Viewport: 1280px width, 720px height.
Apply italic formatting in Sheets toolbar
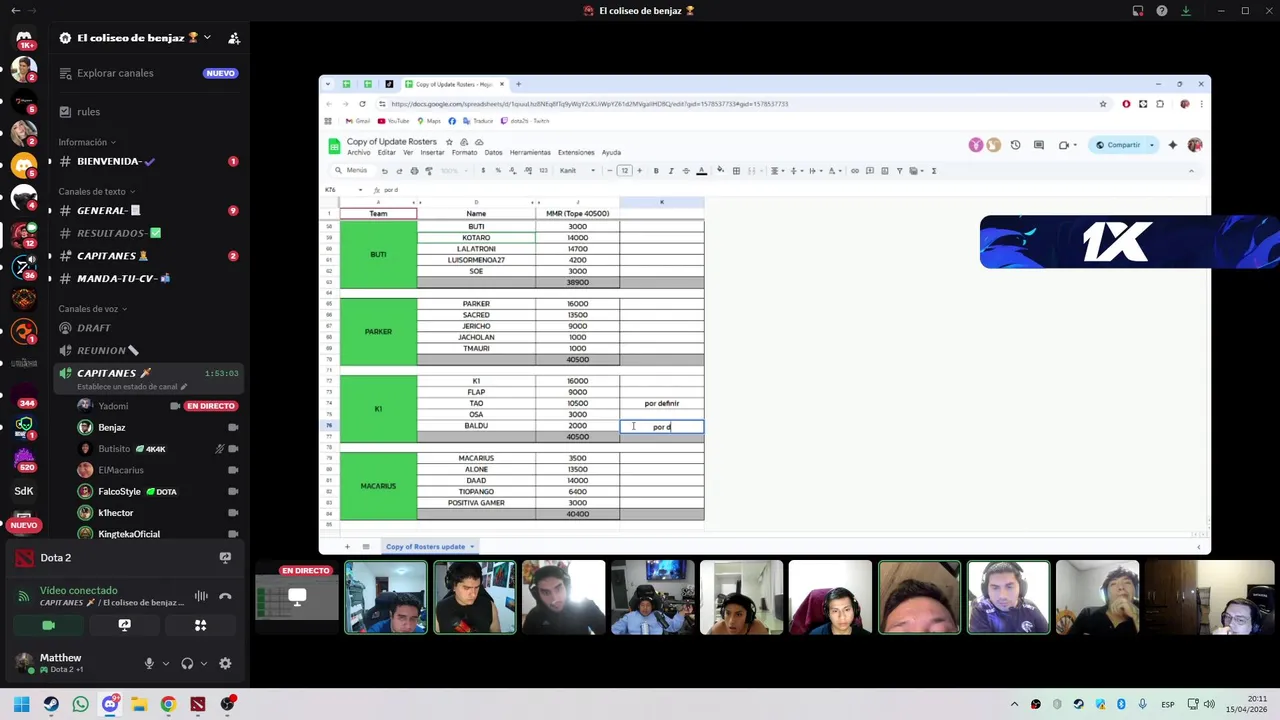(671, 170)
